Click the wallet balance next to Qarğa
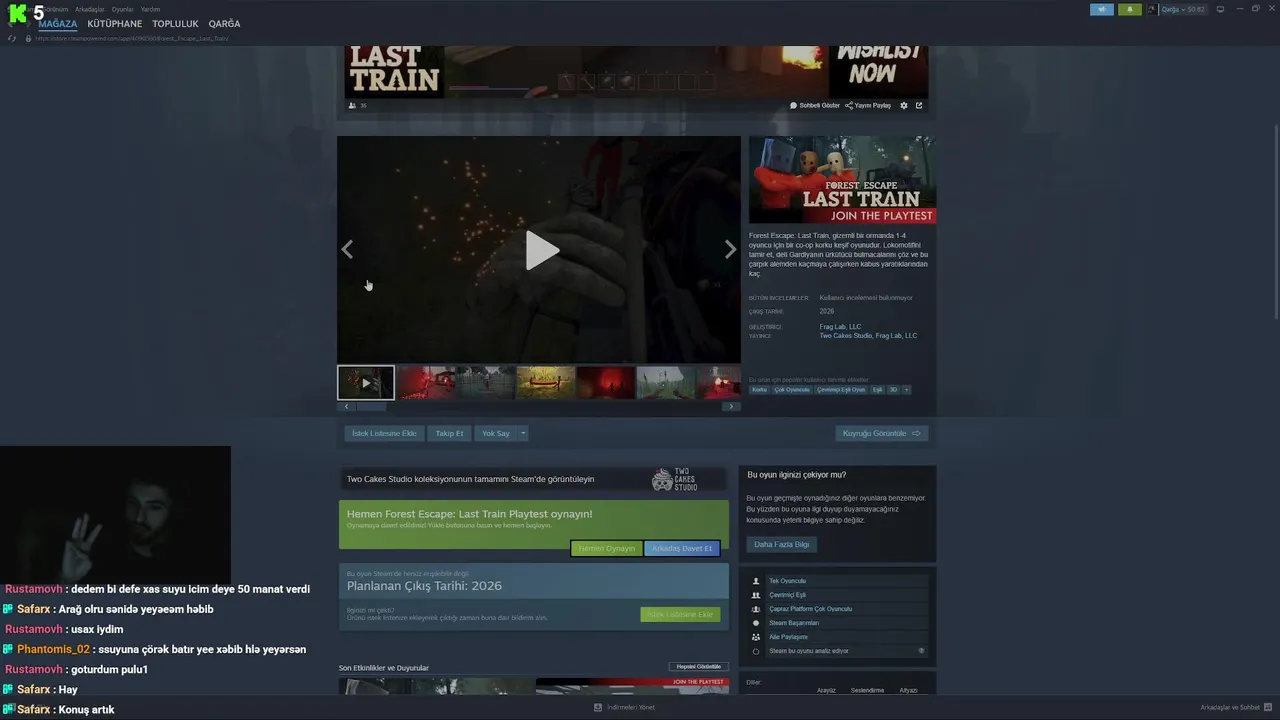The width and height of the screenshot is (1280, 720). (1196, 9)
